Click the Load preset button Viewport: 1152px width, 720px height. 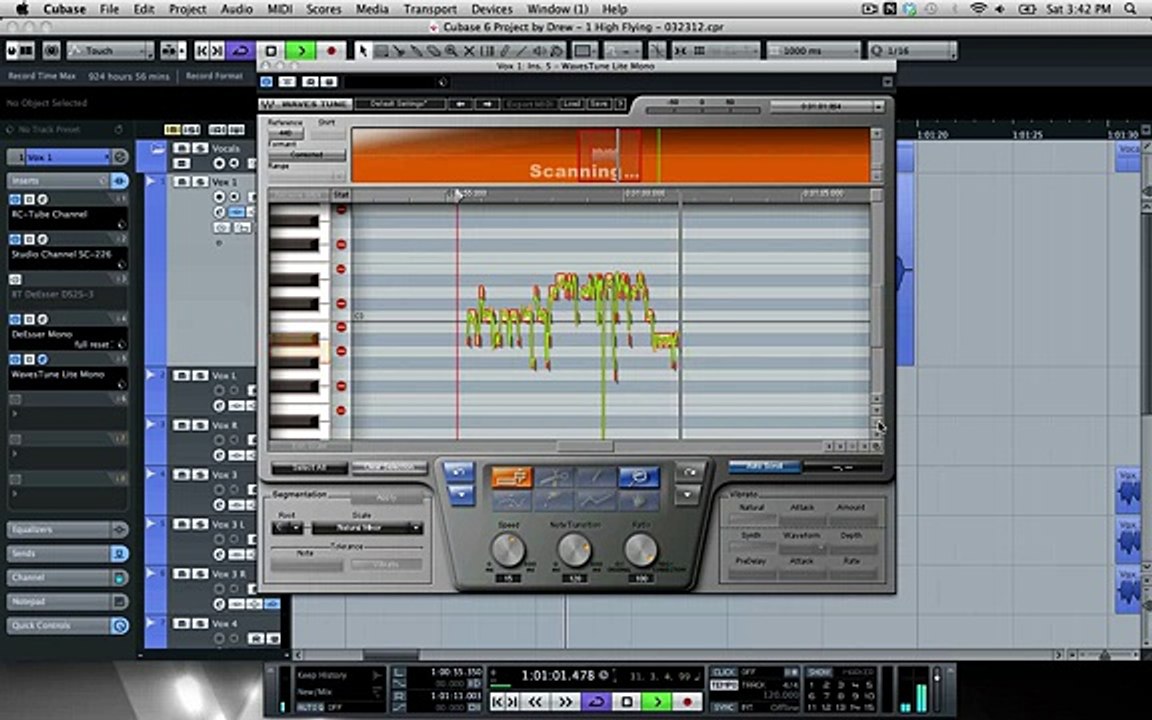pyautogui.click(x=572, y=104)
